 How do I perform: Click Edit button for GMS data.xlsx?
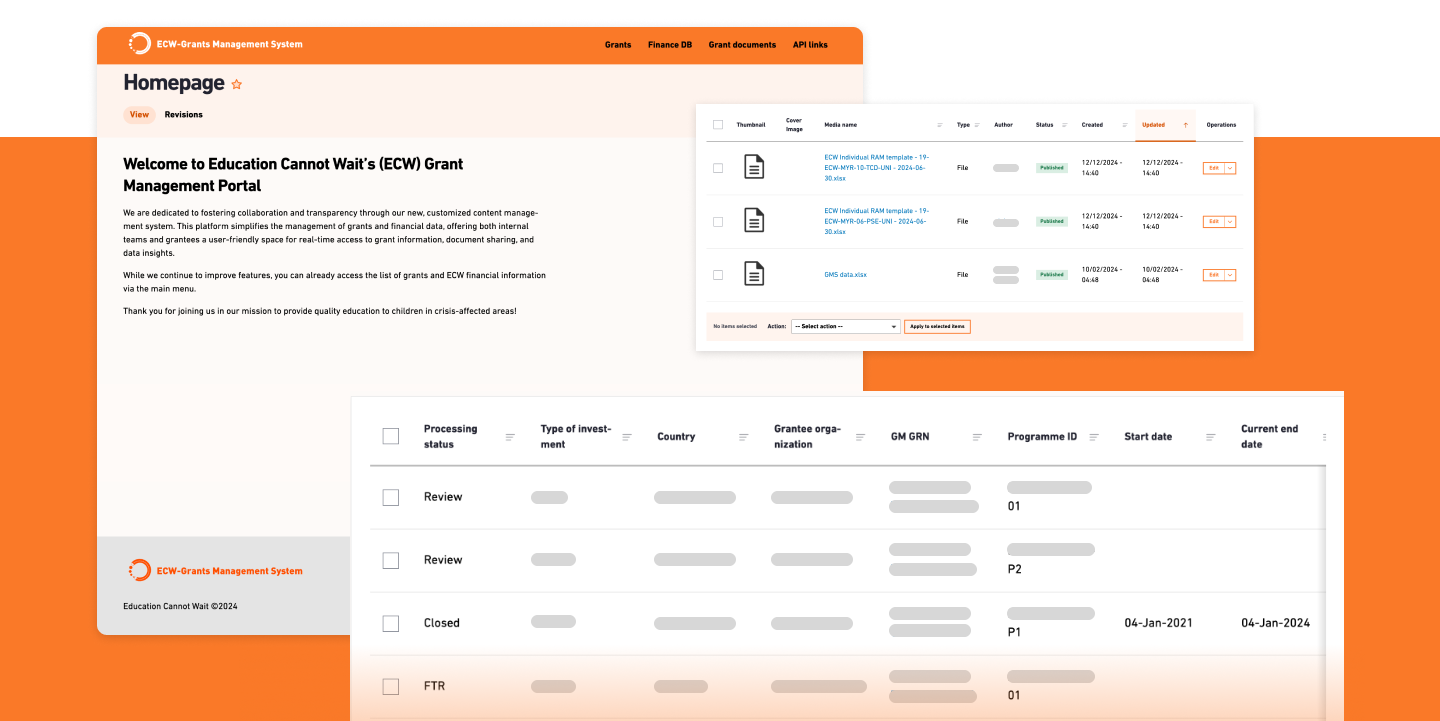tap(1213, 274)
